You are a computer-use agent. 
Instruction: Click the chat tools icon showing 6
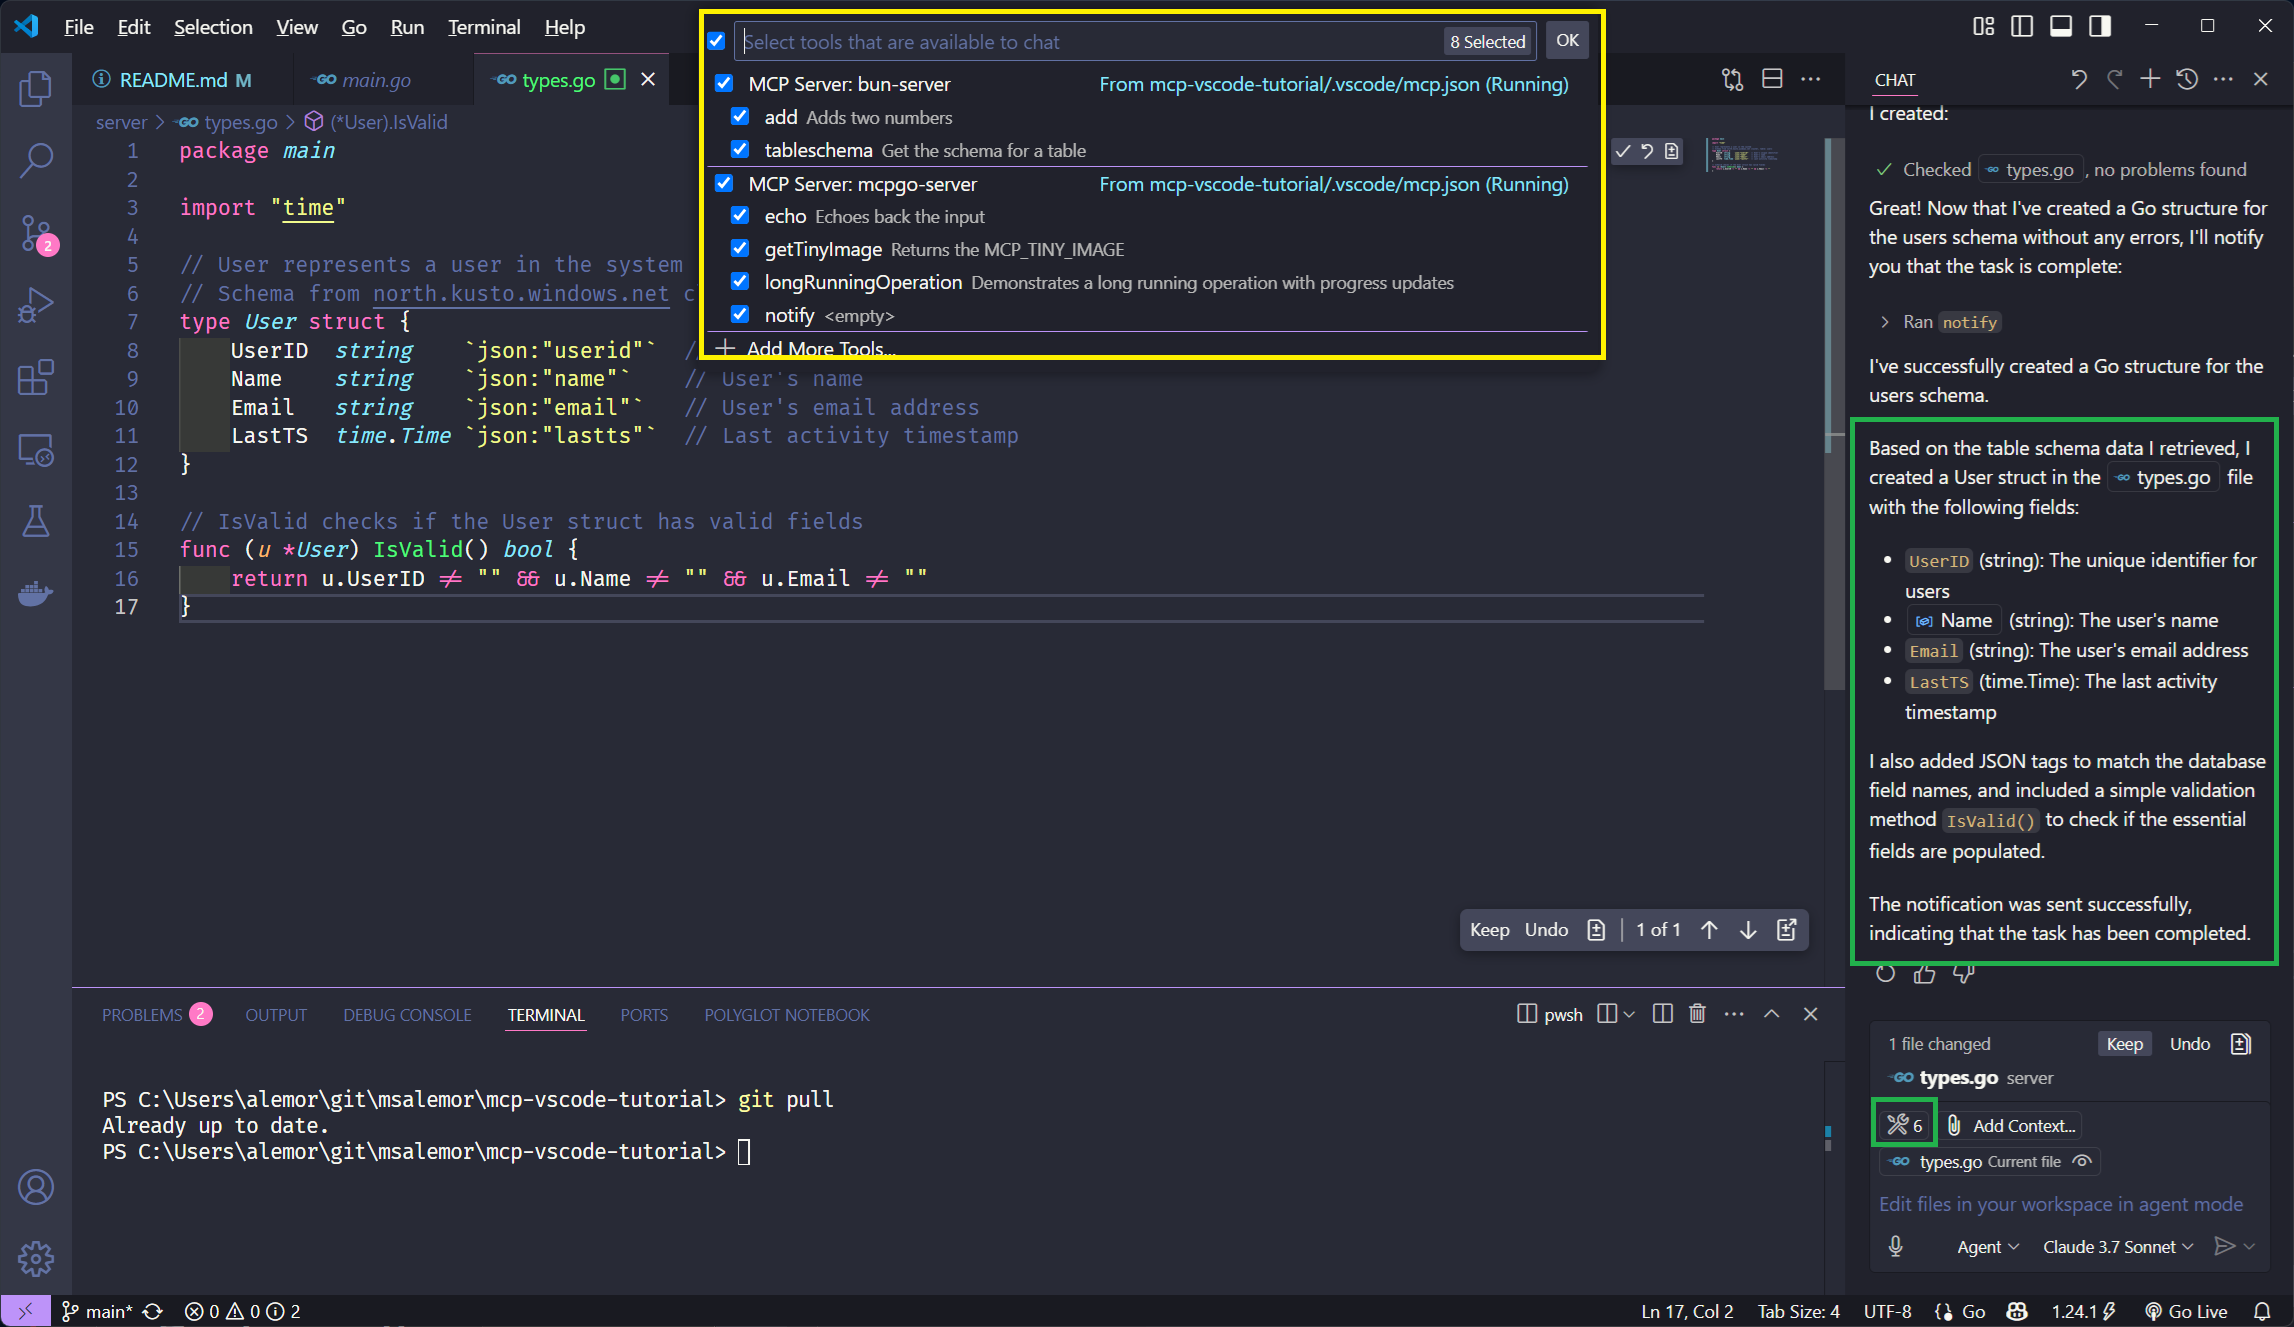click(1904, 1125)
